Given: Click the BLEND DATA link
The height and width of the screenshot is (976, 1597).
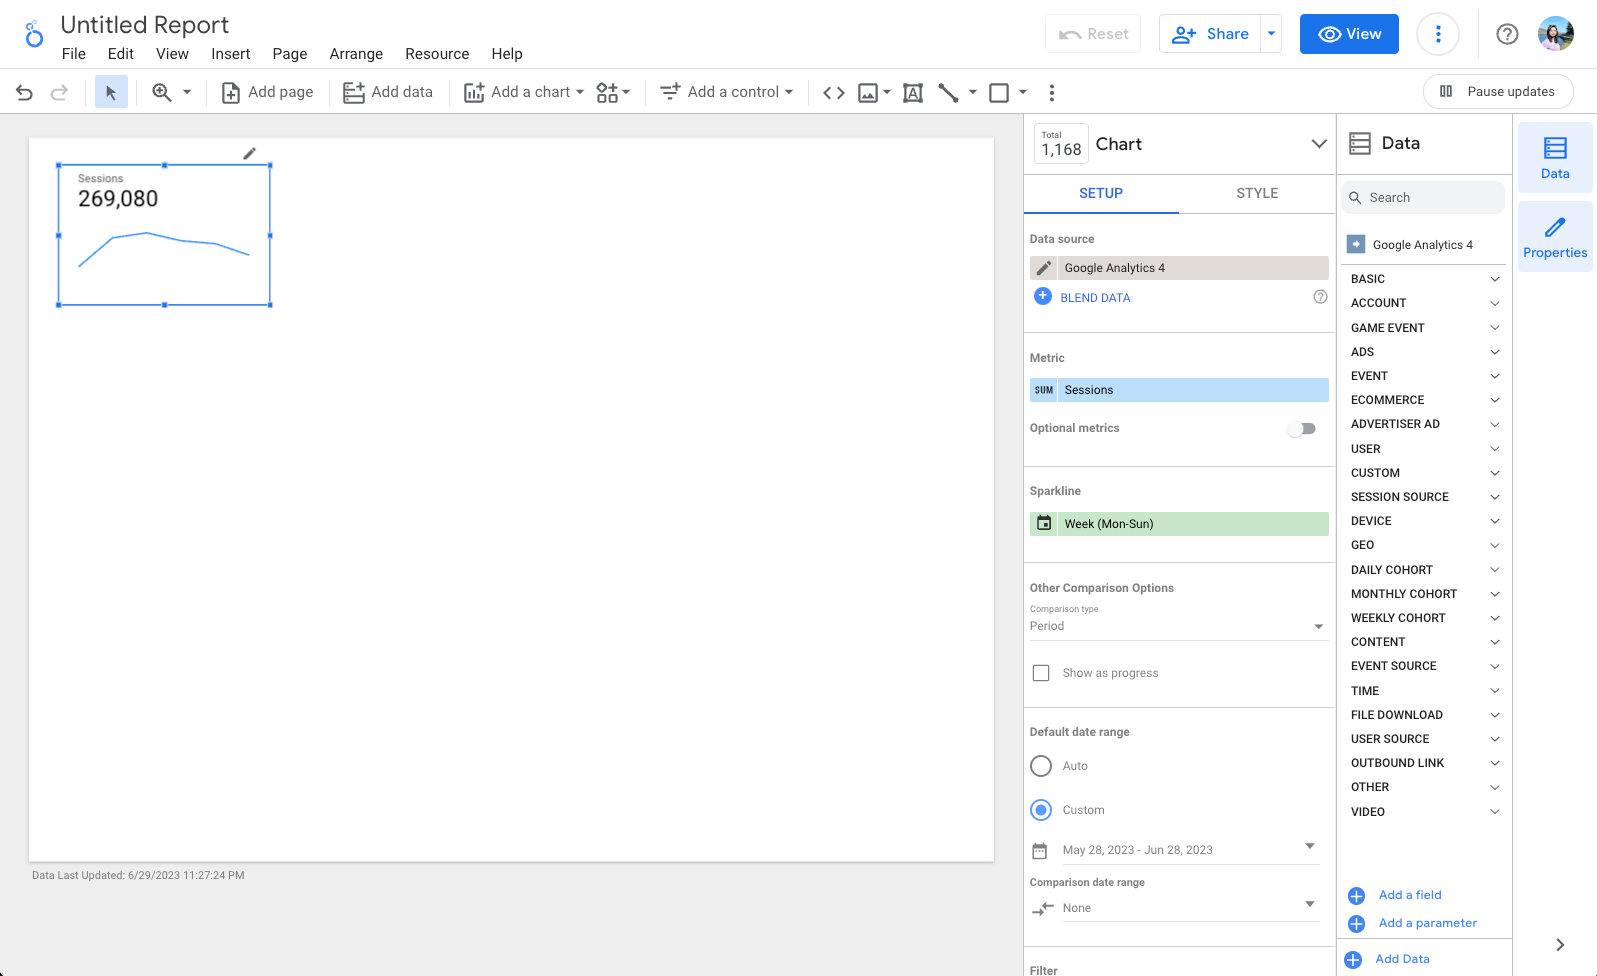Looking at the screenshot, I should [x=1094, y=298].
